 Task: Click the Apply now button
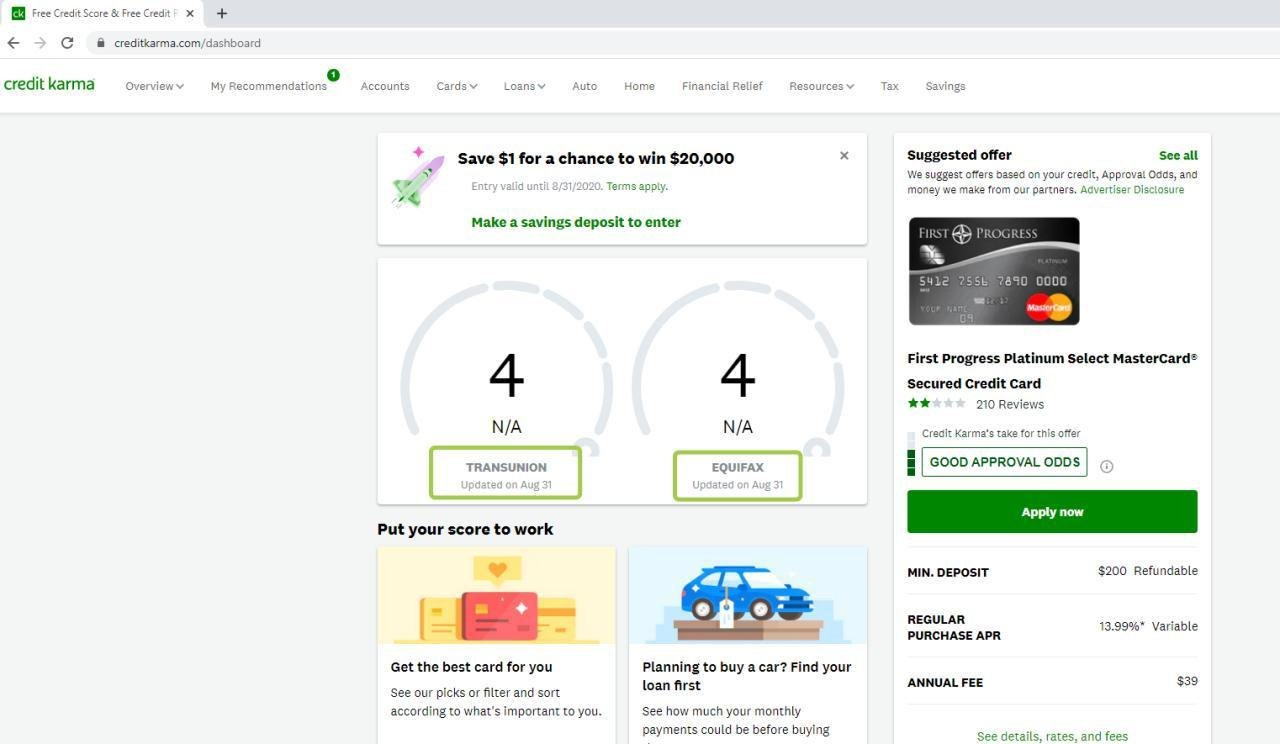[1052, 511]
